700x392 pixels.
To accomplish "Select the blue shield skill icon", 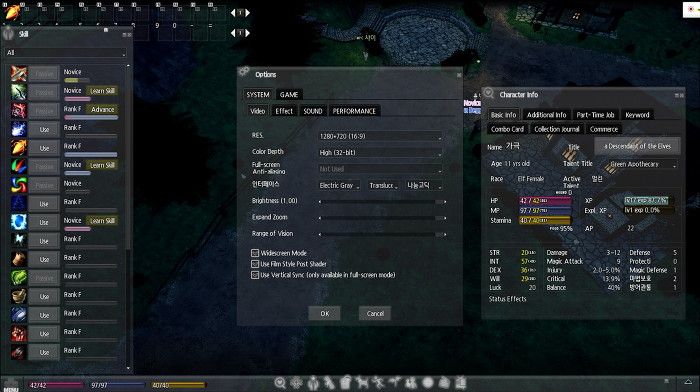I will tap(19, 221).
